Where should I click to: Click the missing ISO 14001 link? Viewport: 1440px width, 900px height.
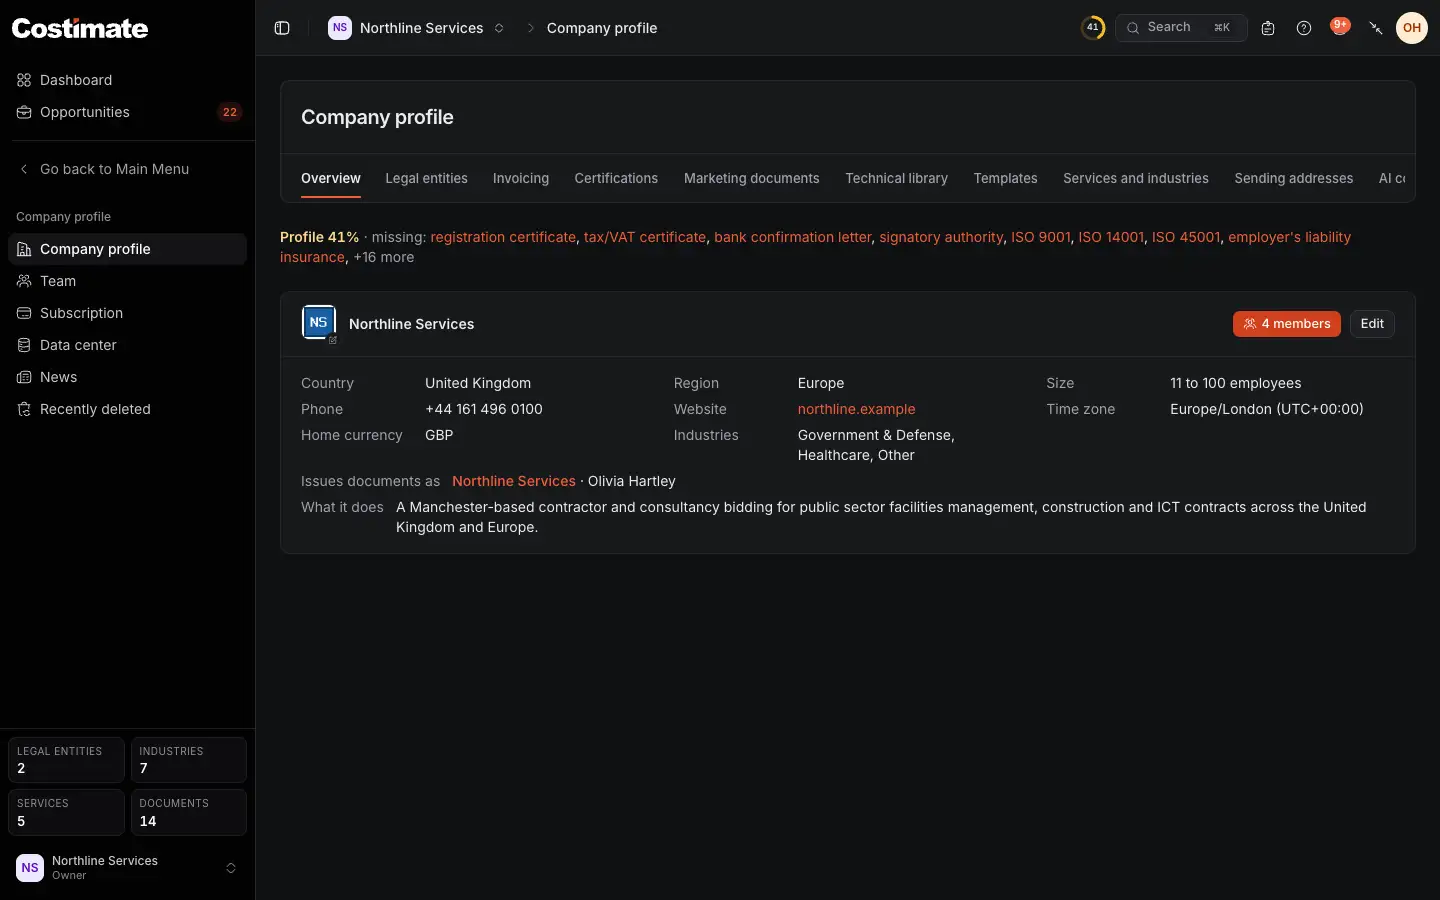point(1111,237)
